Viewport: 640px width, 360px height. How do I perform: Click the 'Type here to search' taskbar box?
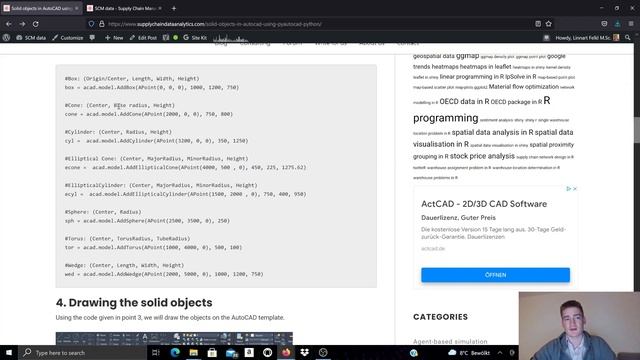[x=82, y=353]
